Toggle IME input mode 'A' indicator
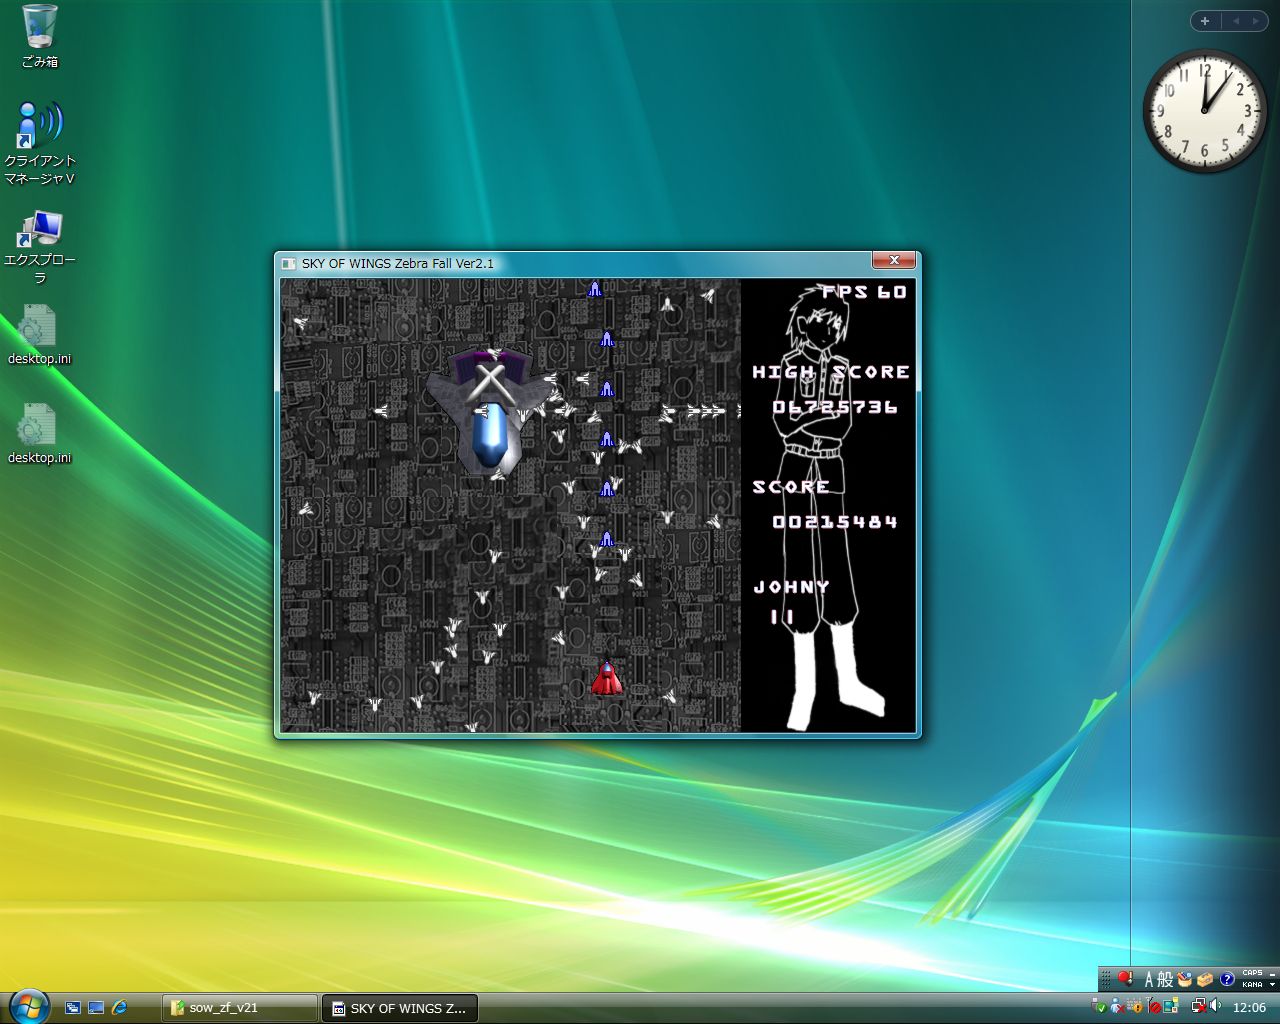Viewport: 1280px width, 1024px height. [x=1149, y=980]
